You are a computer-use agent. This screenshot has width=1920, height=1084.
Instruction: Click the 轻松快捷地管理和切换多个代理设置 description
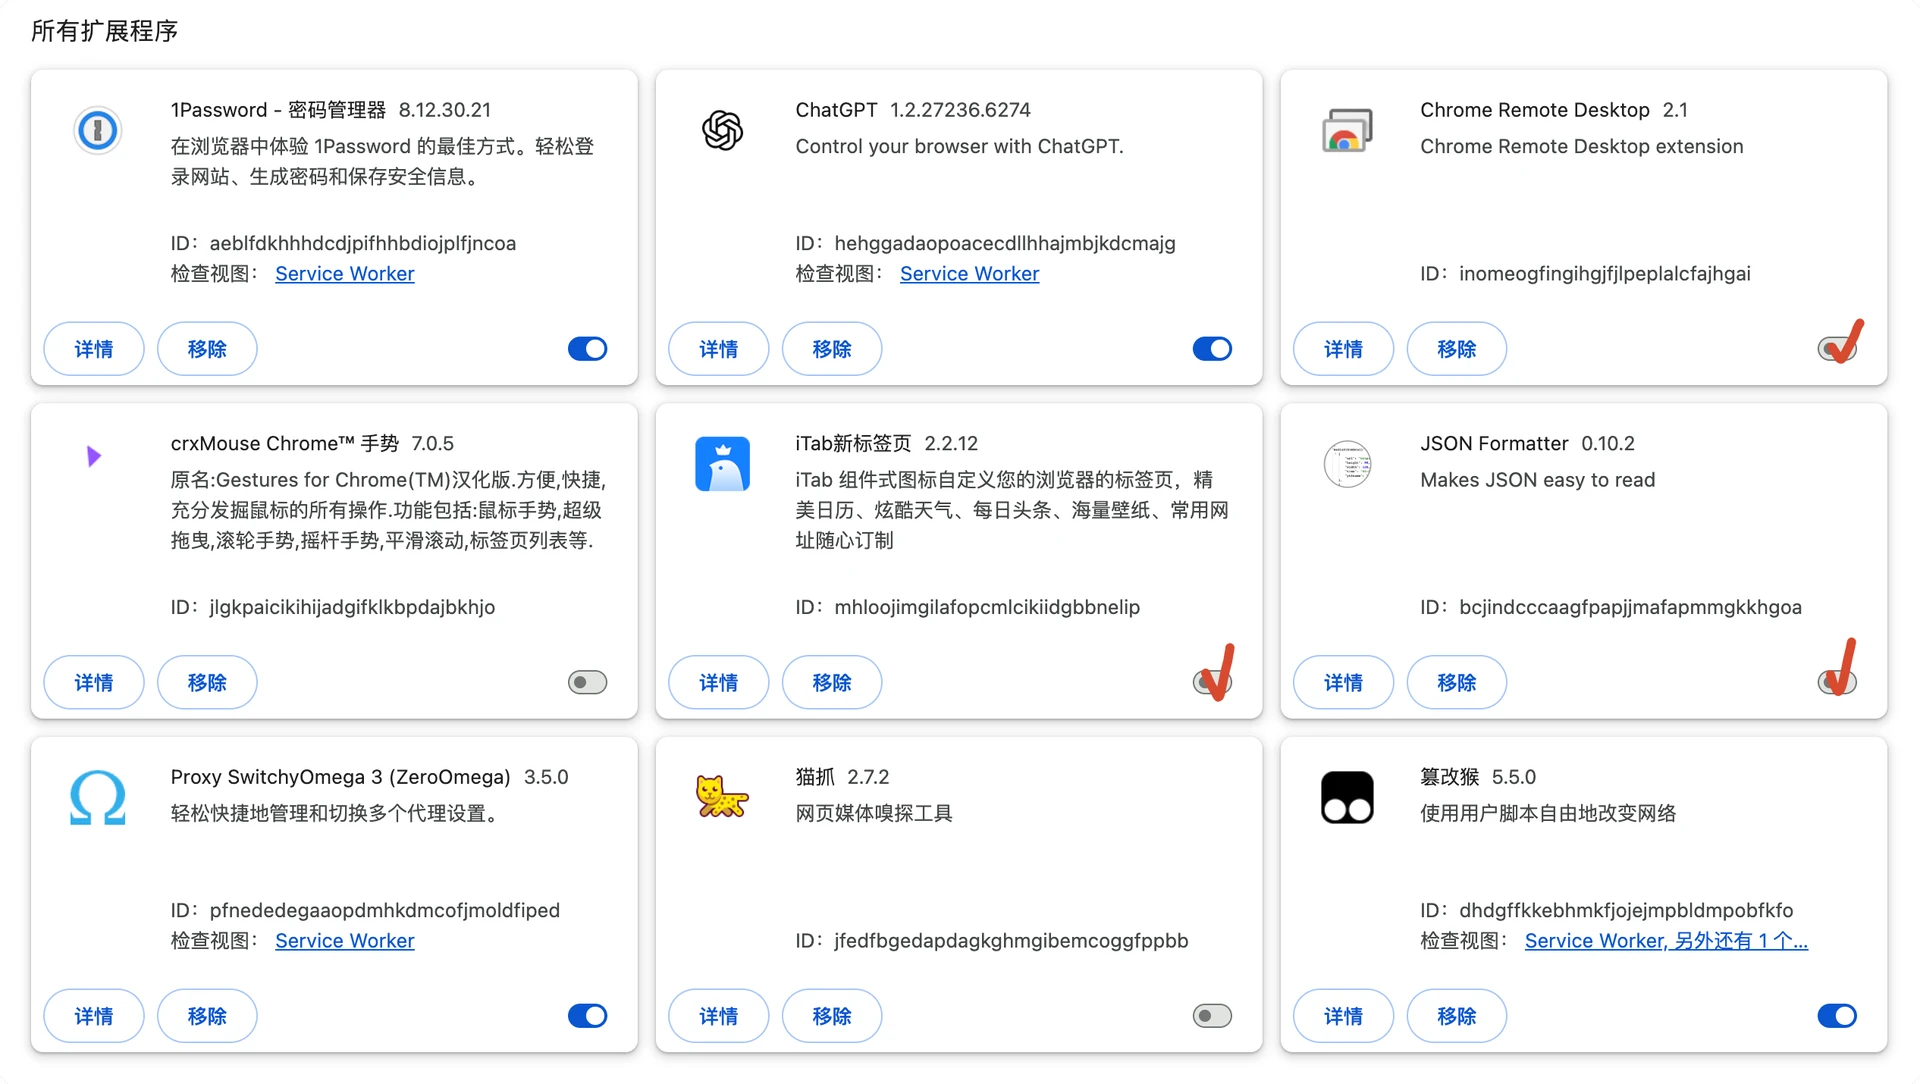(334, 813)
